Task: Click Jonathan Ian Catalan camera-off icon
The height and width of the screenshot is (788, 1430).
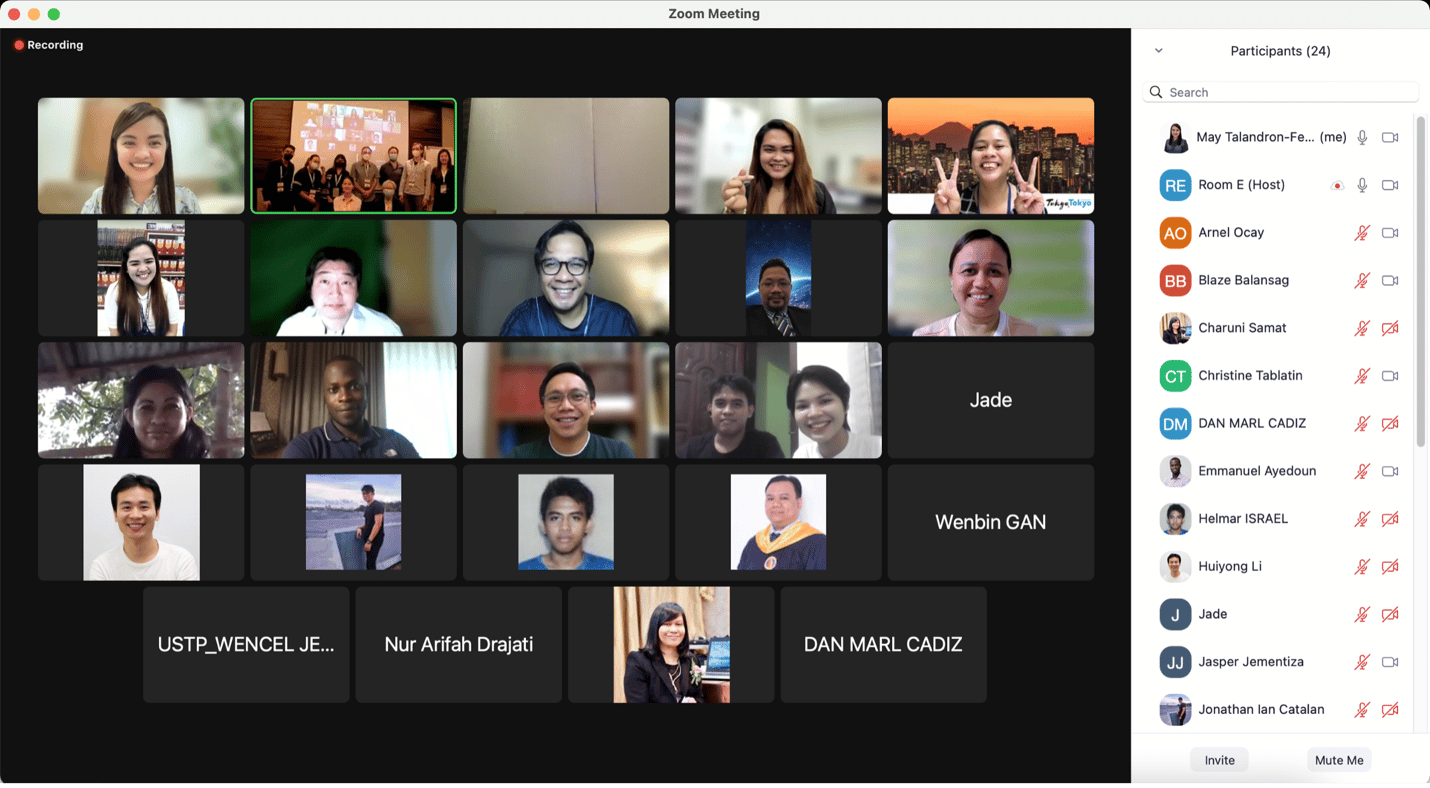Action: (1390, 710)
